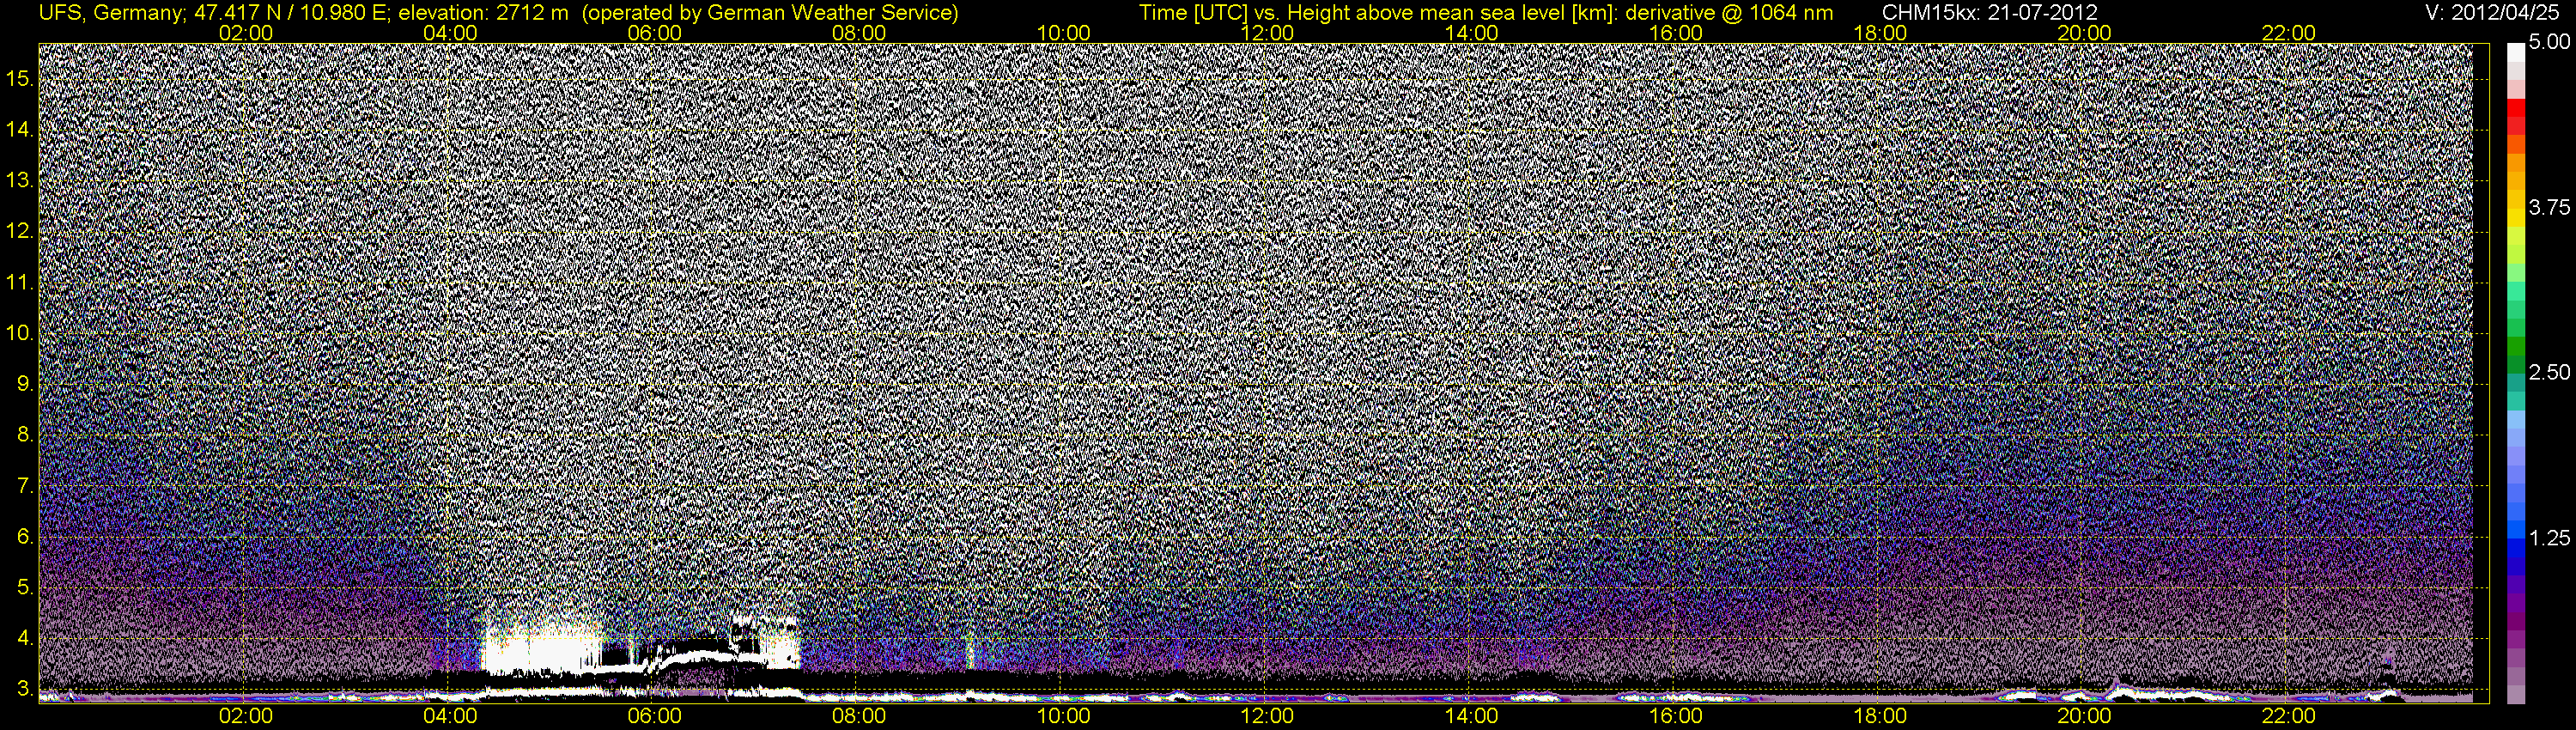
Task: Pick the red segment of the color scale bar
Action: [x=2516, y=108]
